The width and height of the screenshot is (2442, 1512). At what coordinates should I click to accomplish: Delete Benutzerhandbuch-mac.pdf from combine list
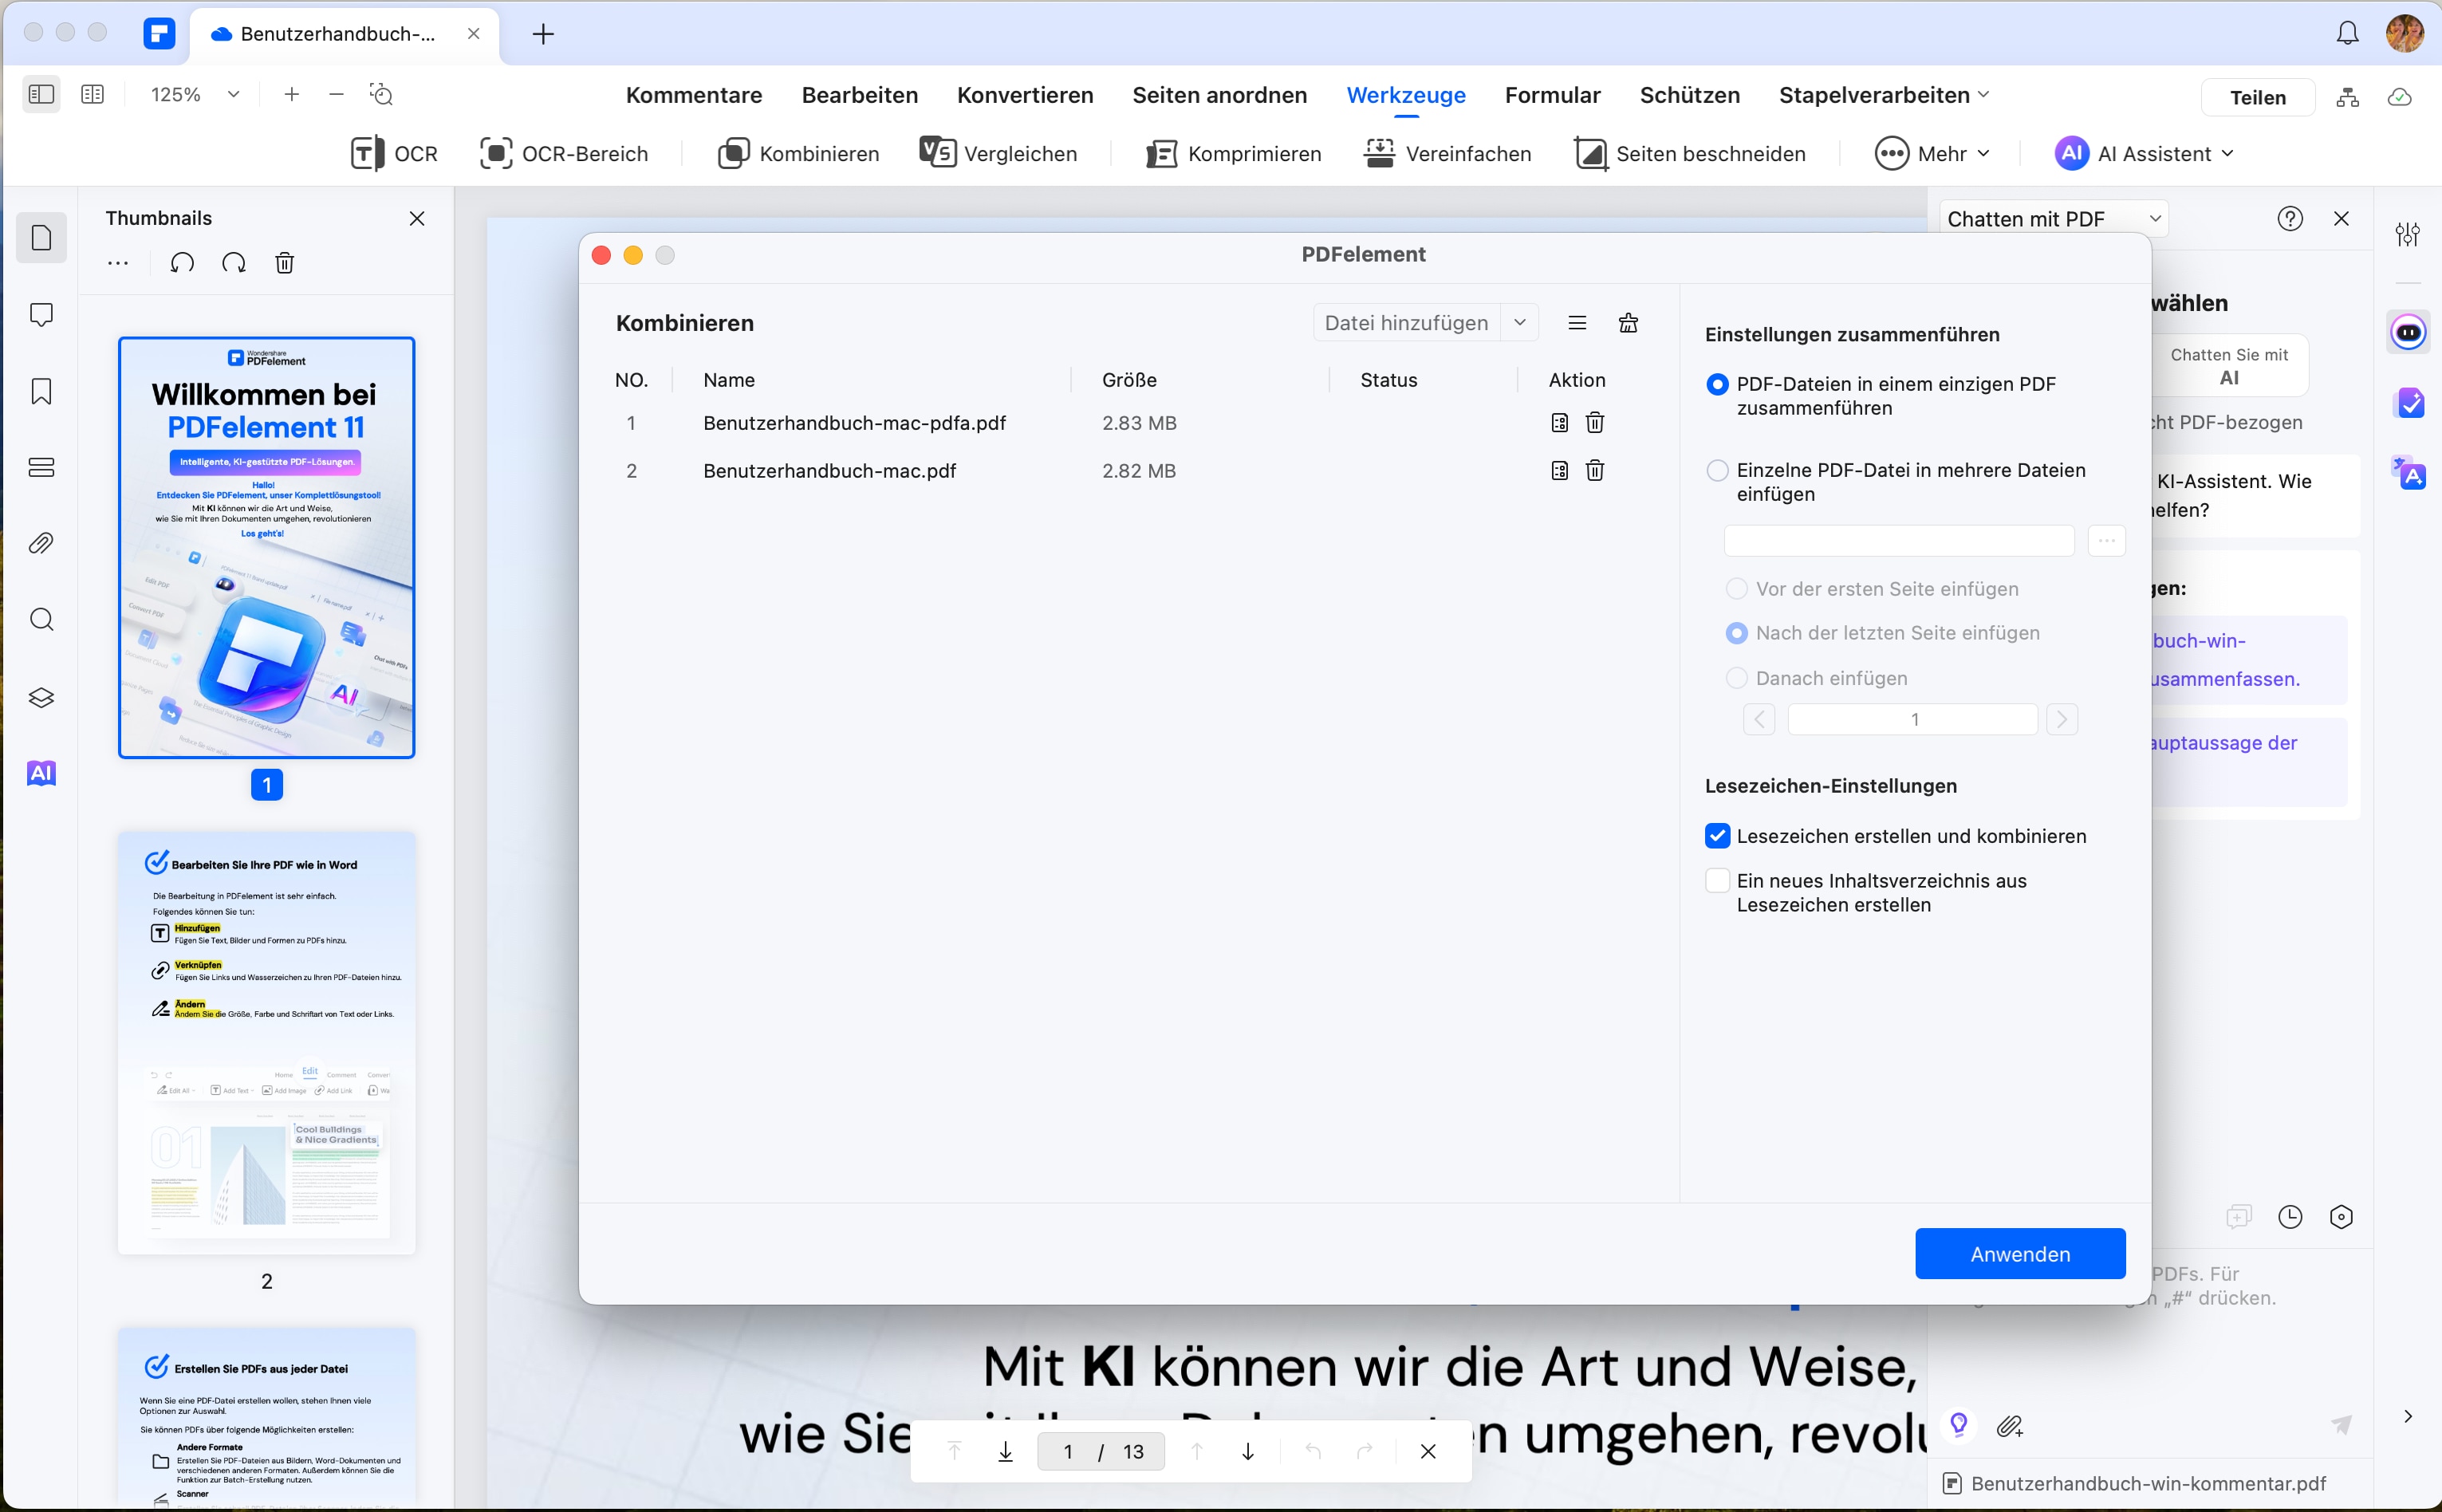pyautogui.click(x=1595, y=470)
